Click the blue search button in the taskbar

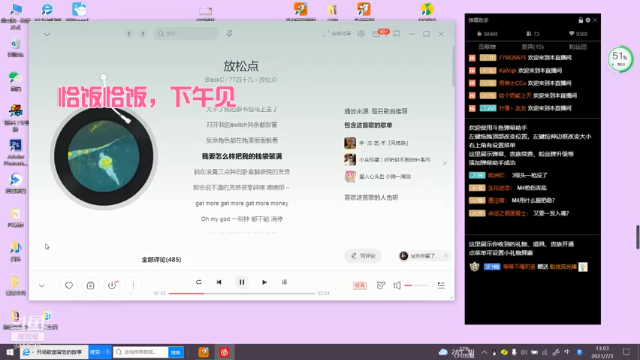(x=176, y=352)
